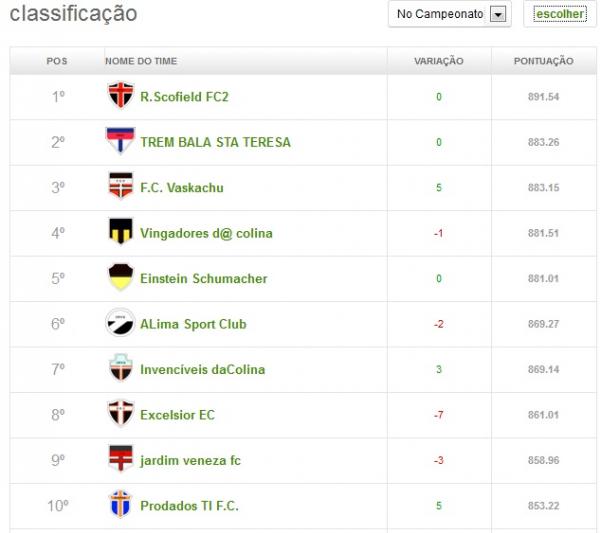Open the TREM BALA STA TERESA link
This screenshot has height=533, width=600.
coord(215,142)
